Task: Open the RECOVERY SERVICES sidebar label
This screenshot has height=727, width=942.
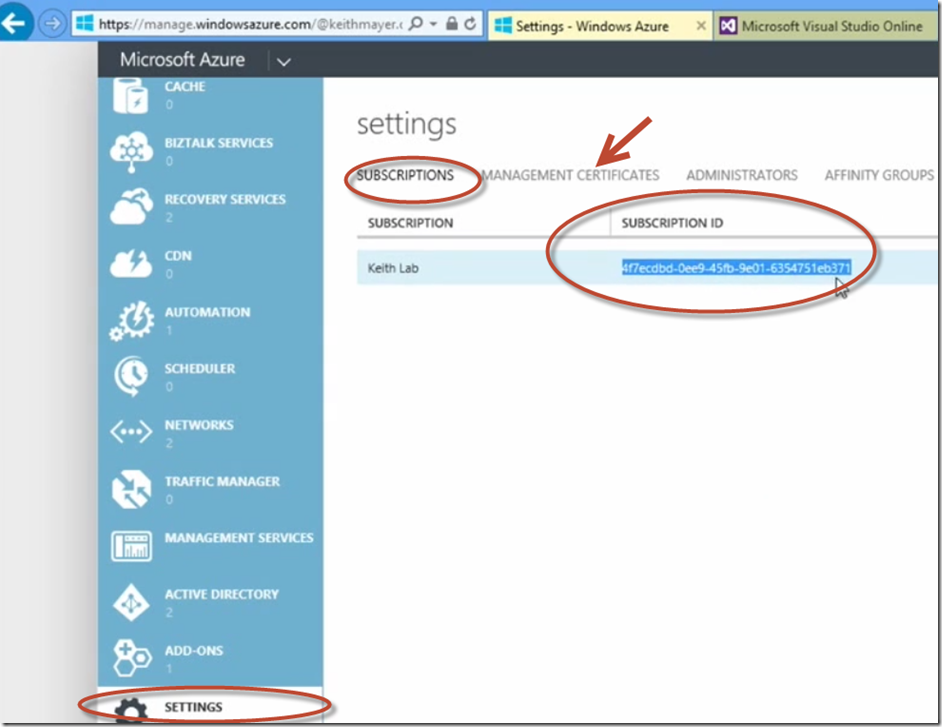Action: (x=225, y=199)
